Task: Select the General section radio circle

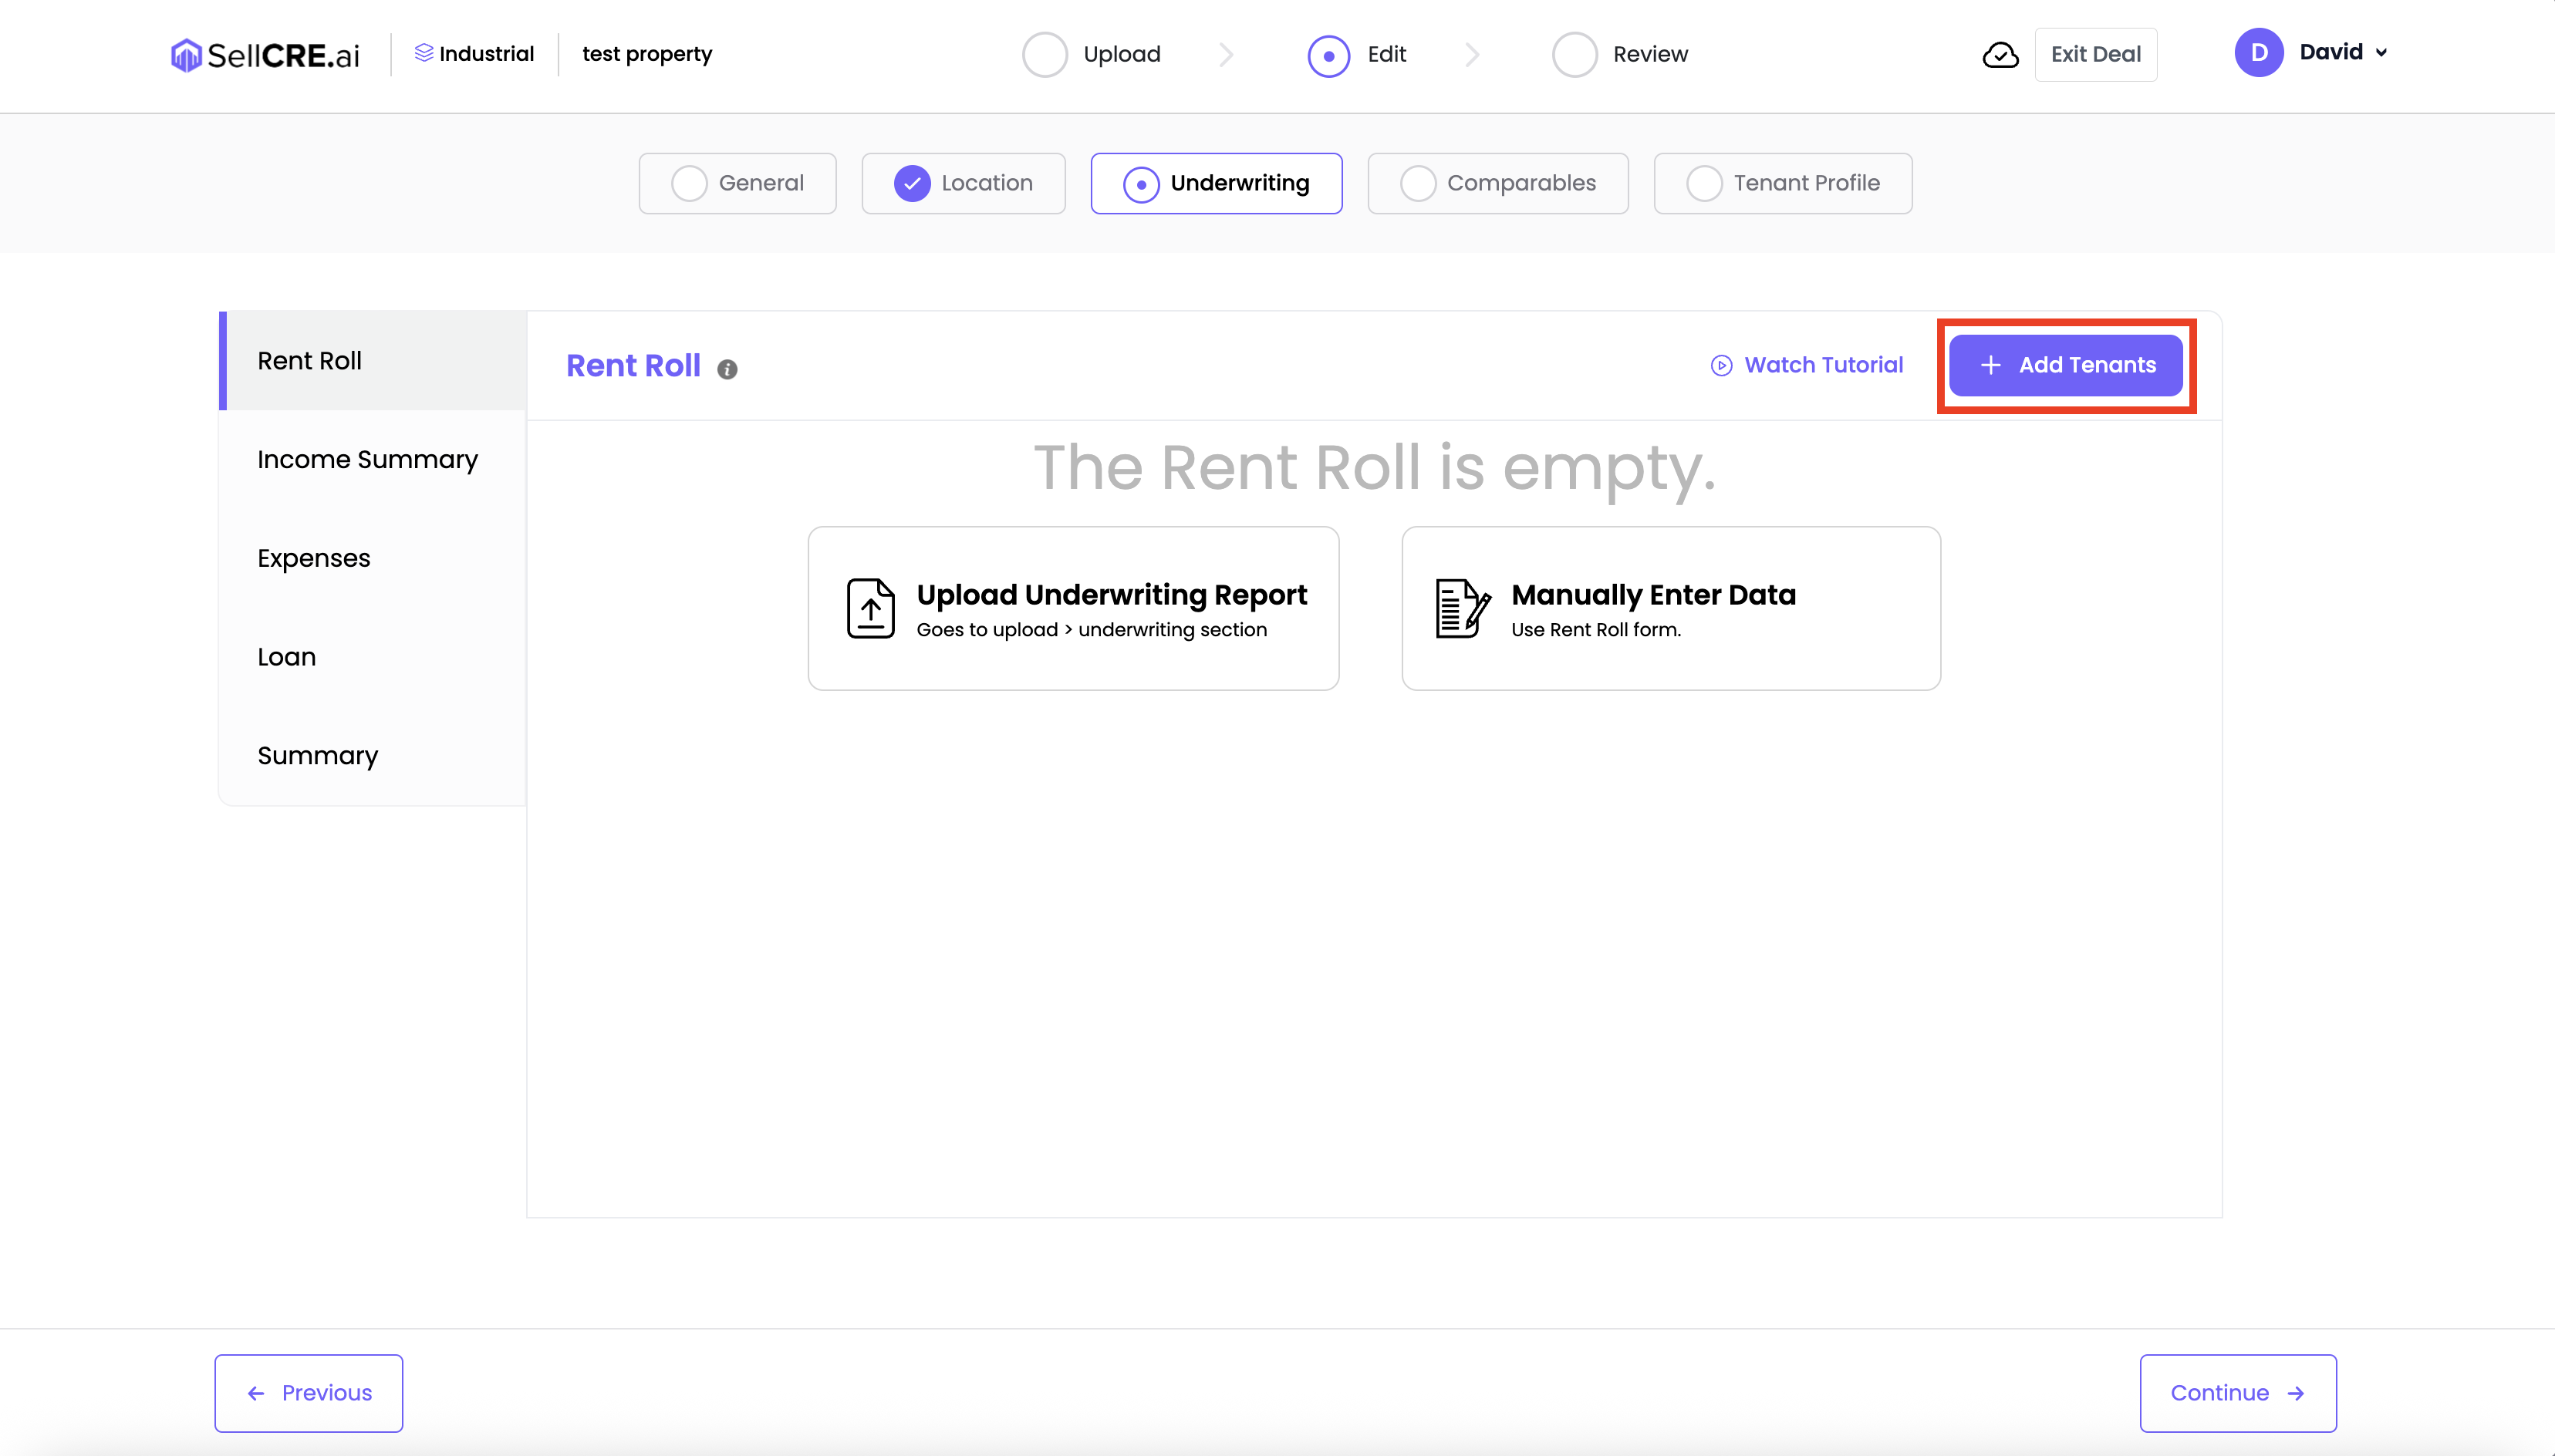Action: 689,183
